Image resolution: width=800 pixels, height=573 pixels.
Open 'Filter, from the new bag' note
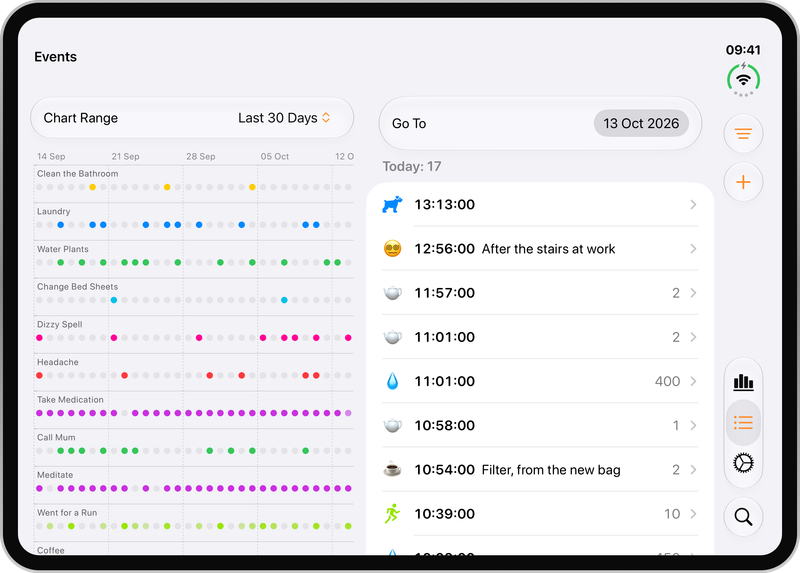click(x=551, y=469)
